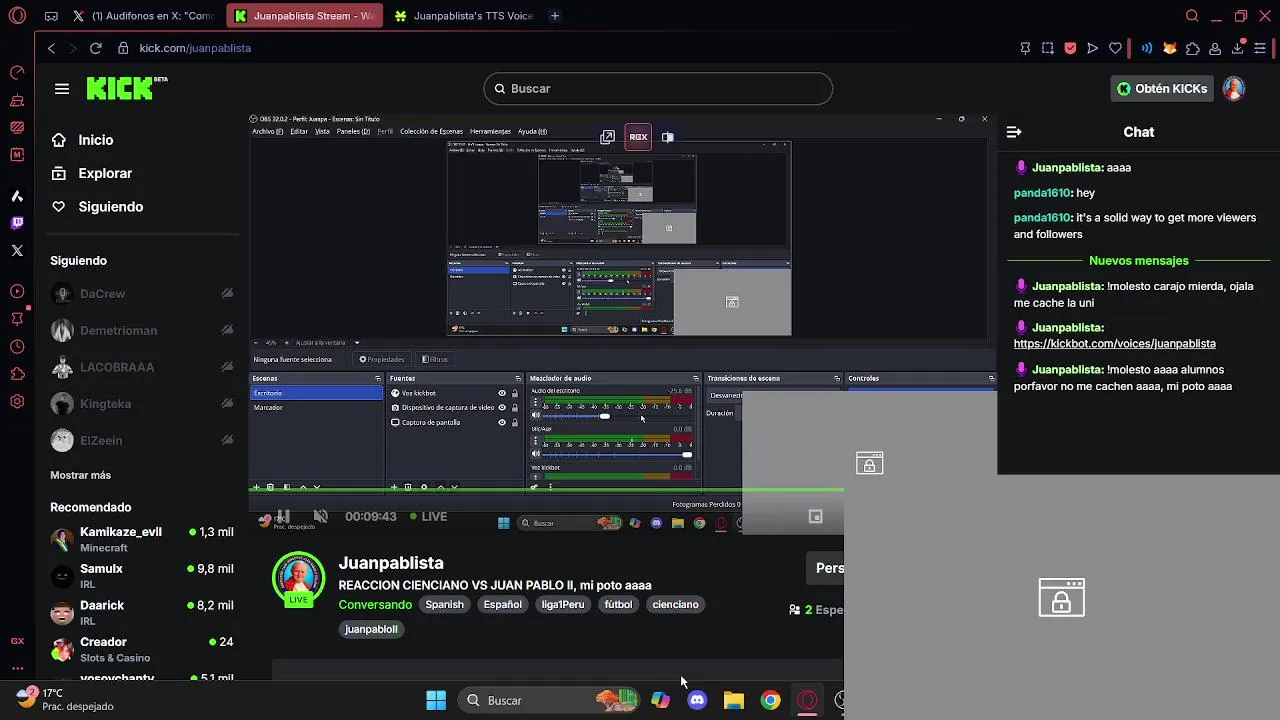Open settings gear in Opera sidebar

17,401
